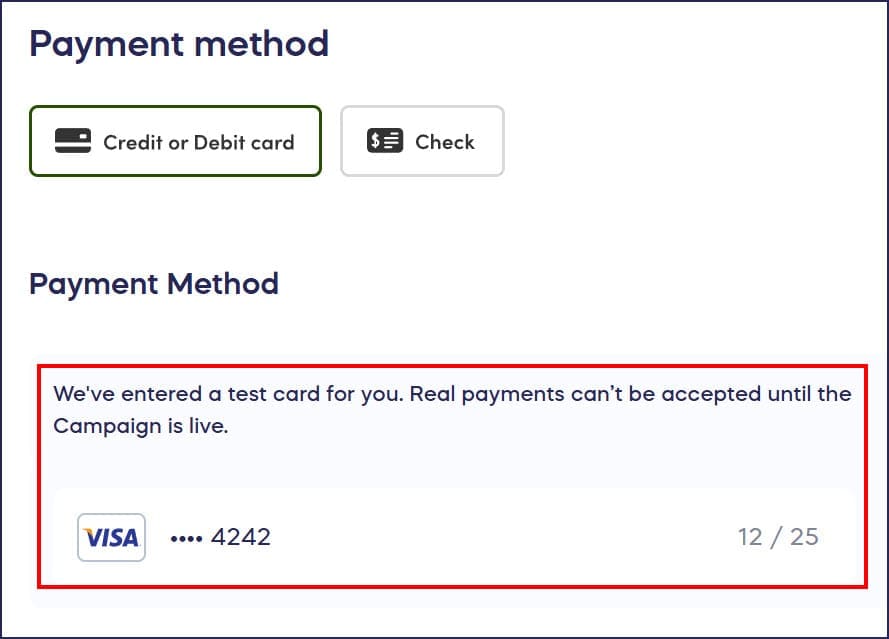Click the masked dots before 4242

(x=186, y=538)
